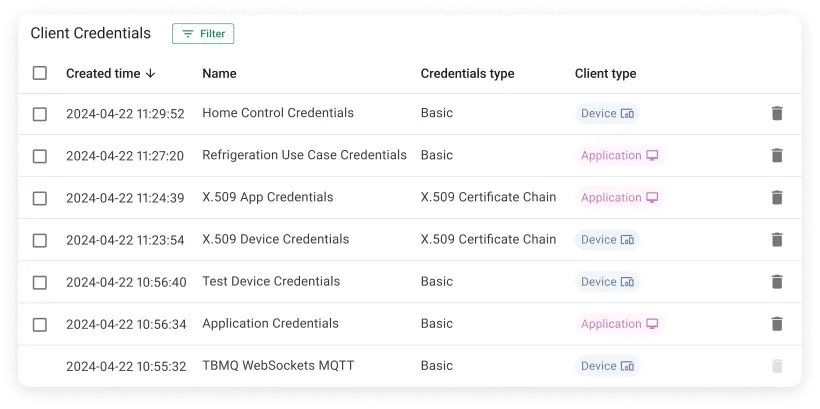Viewport: 820px width, 409px height.
Task: Click trash icon for X.509 App Credentials
Action: click(776, 198)
